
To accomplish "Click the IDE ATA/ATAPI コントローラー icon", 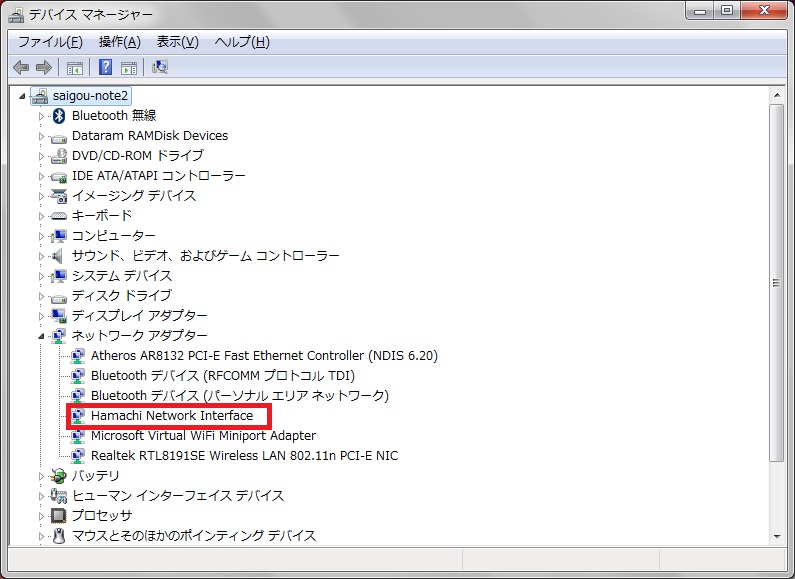I will [59, 177].
